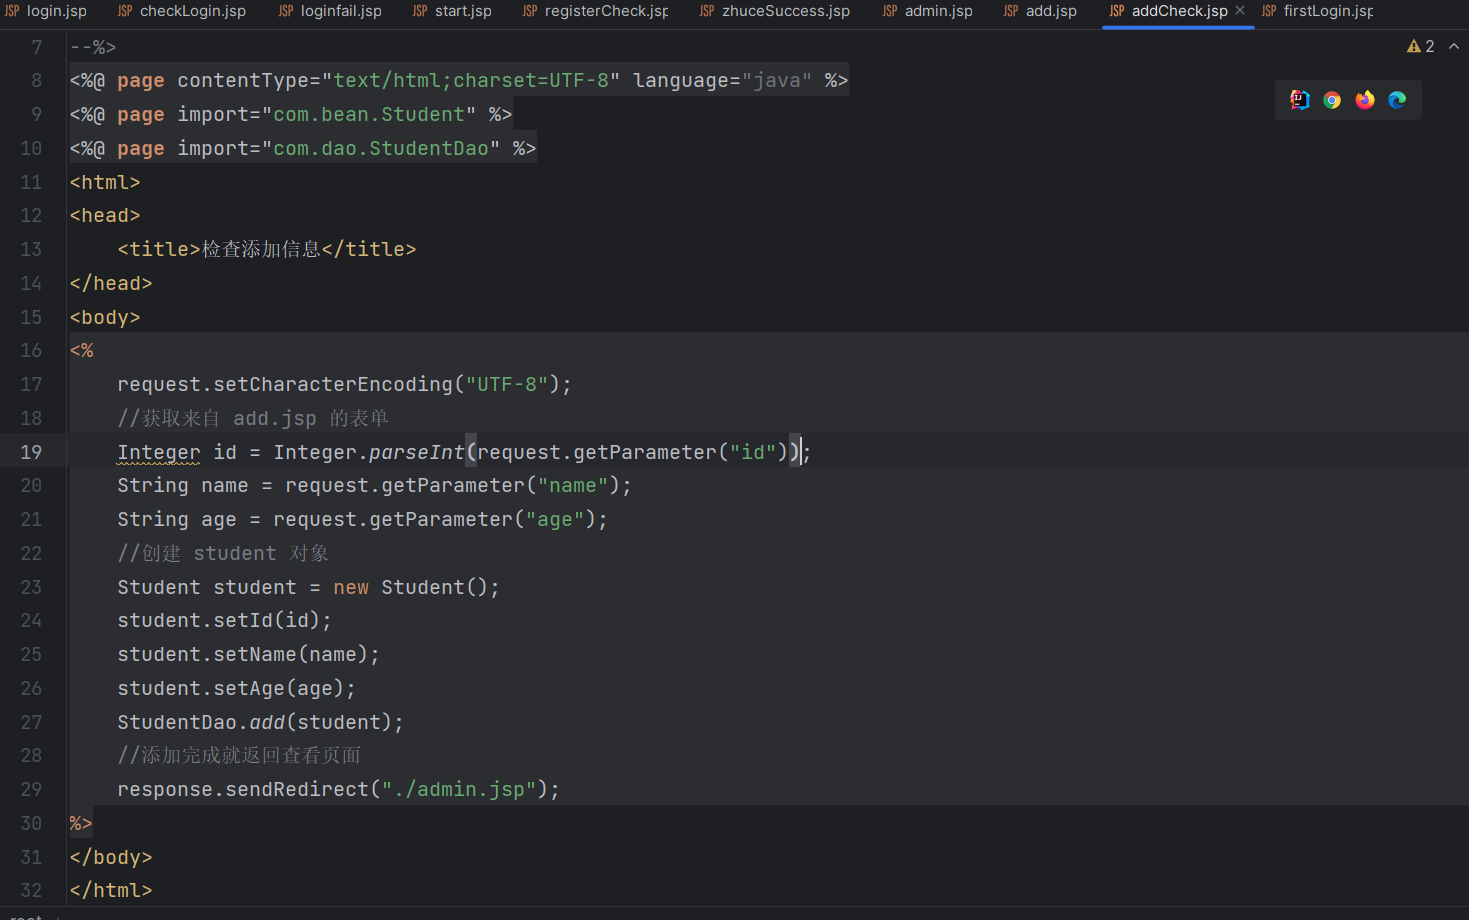
Task: Click the opening <body> tag
Action: (x=105, y=317)
